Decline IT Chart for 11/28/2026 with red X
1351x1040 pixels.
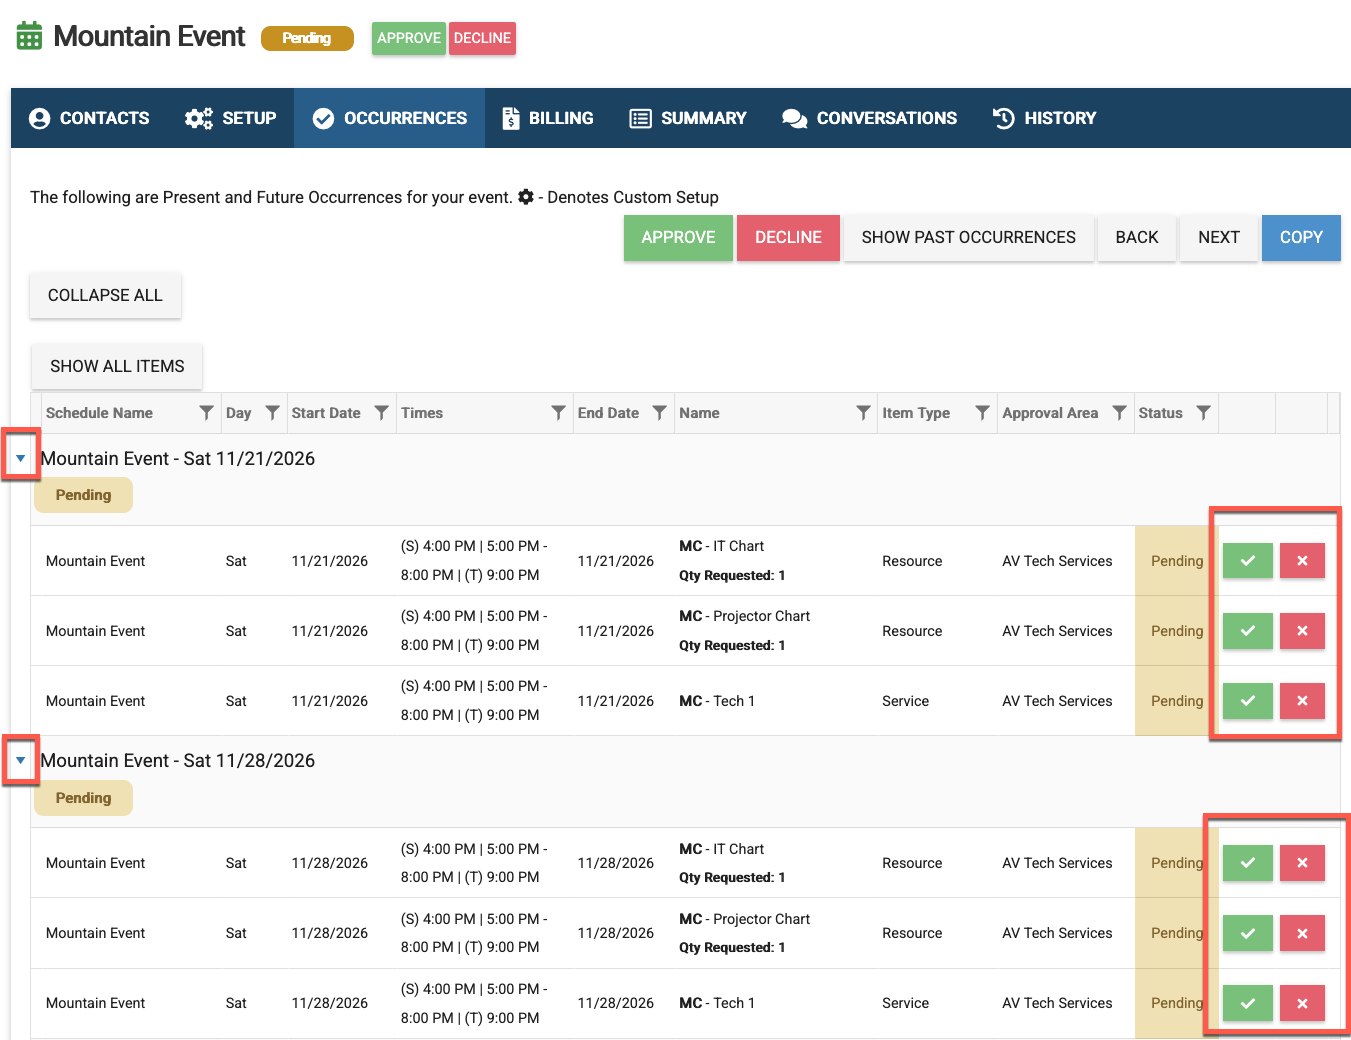[x=1302, y=863]
